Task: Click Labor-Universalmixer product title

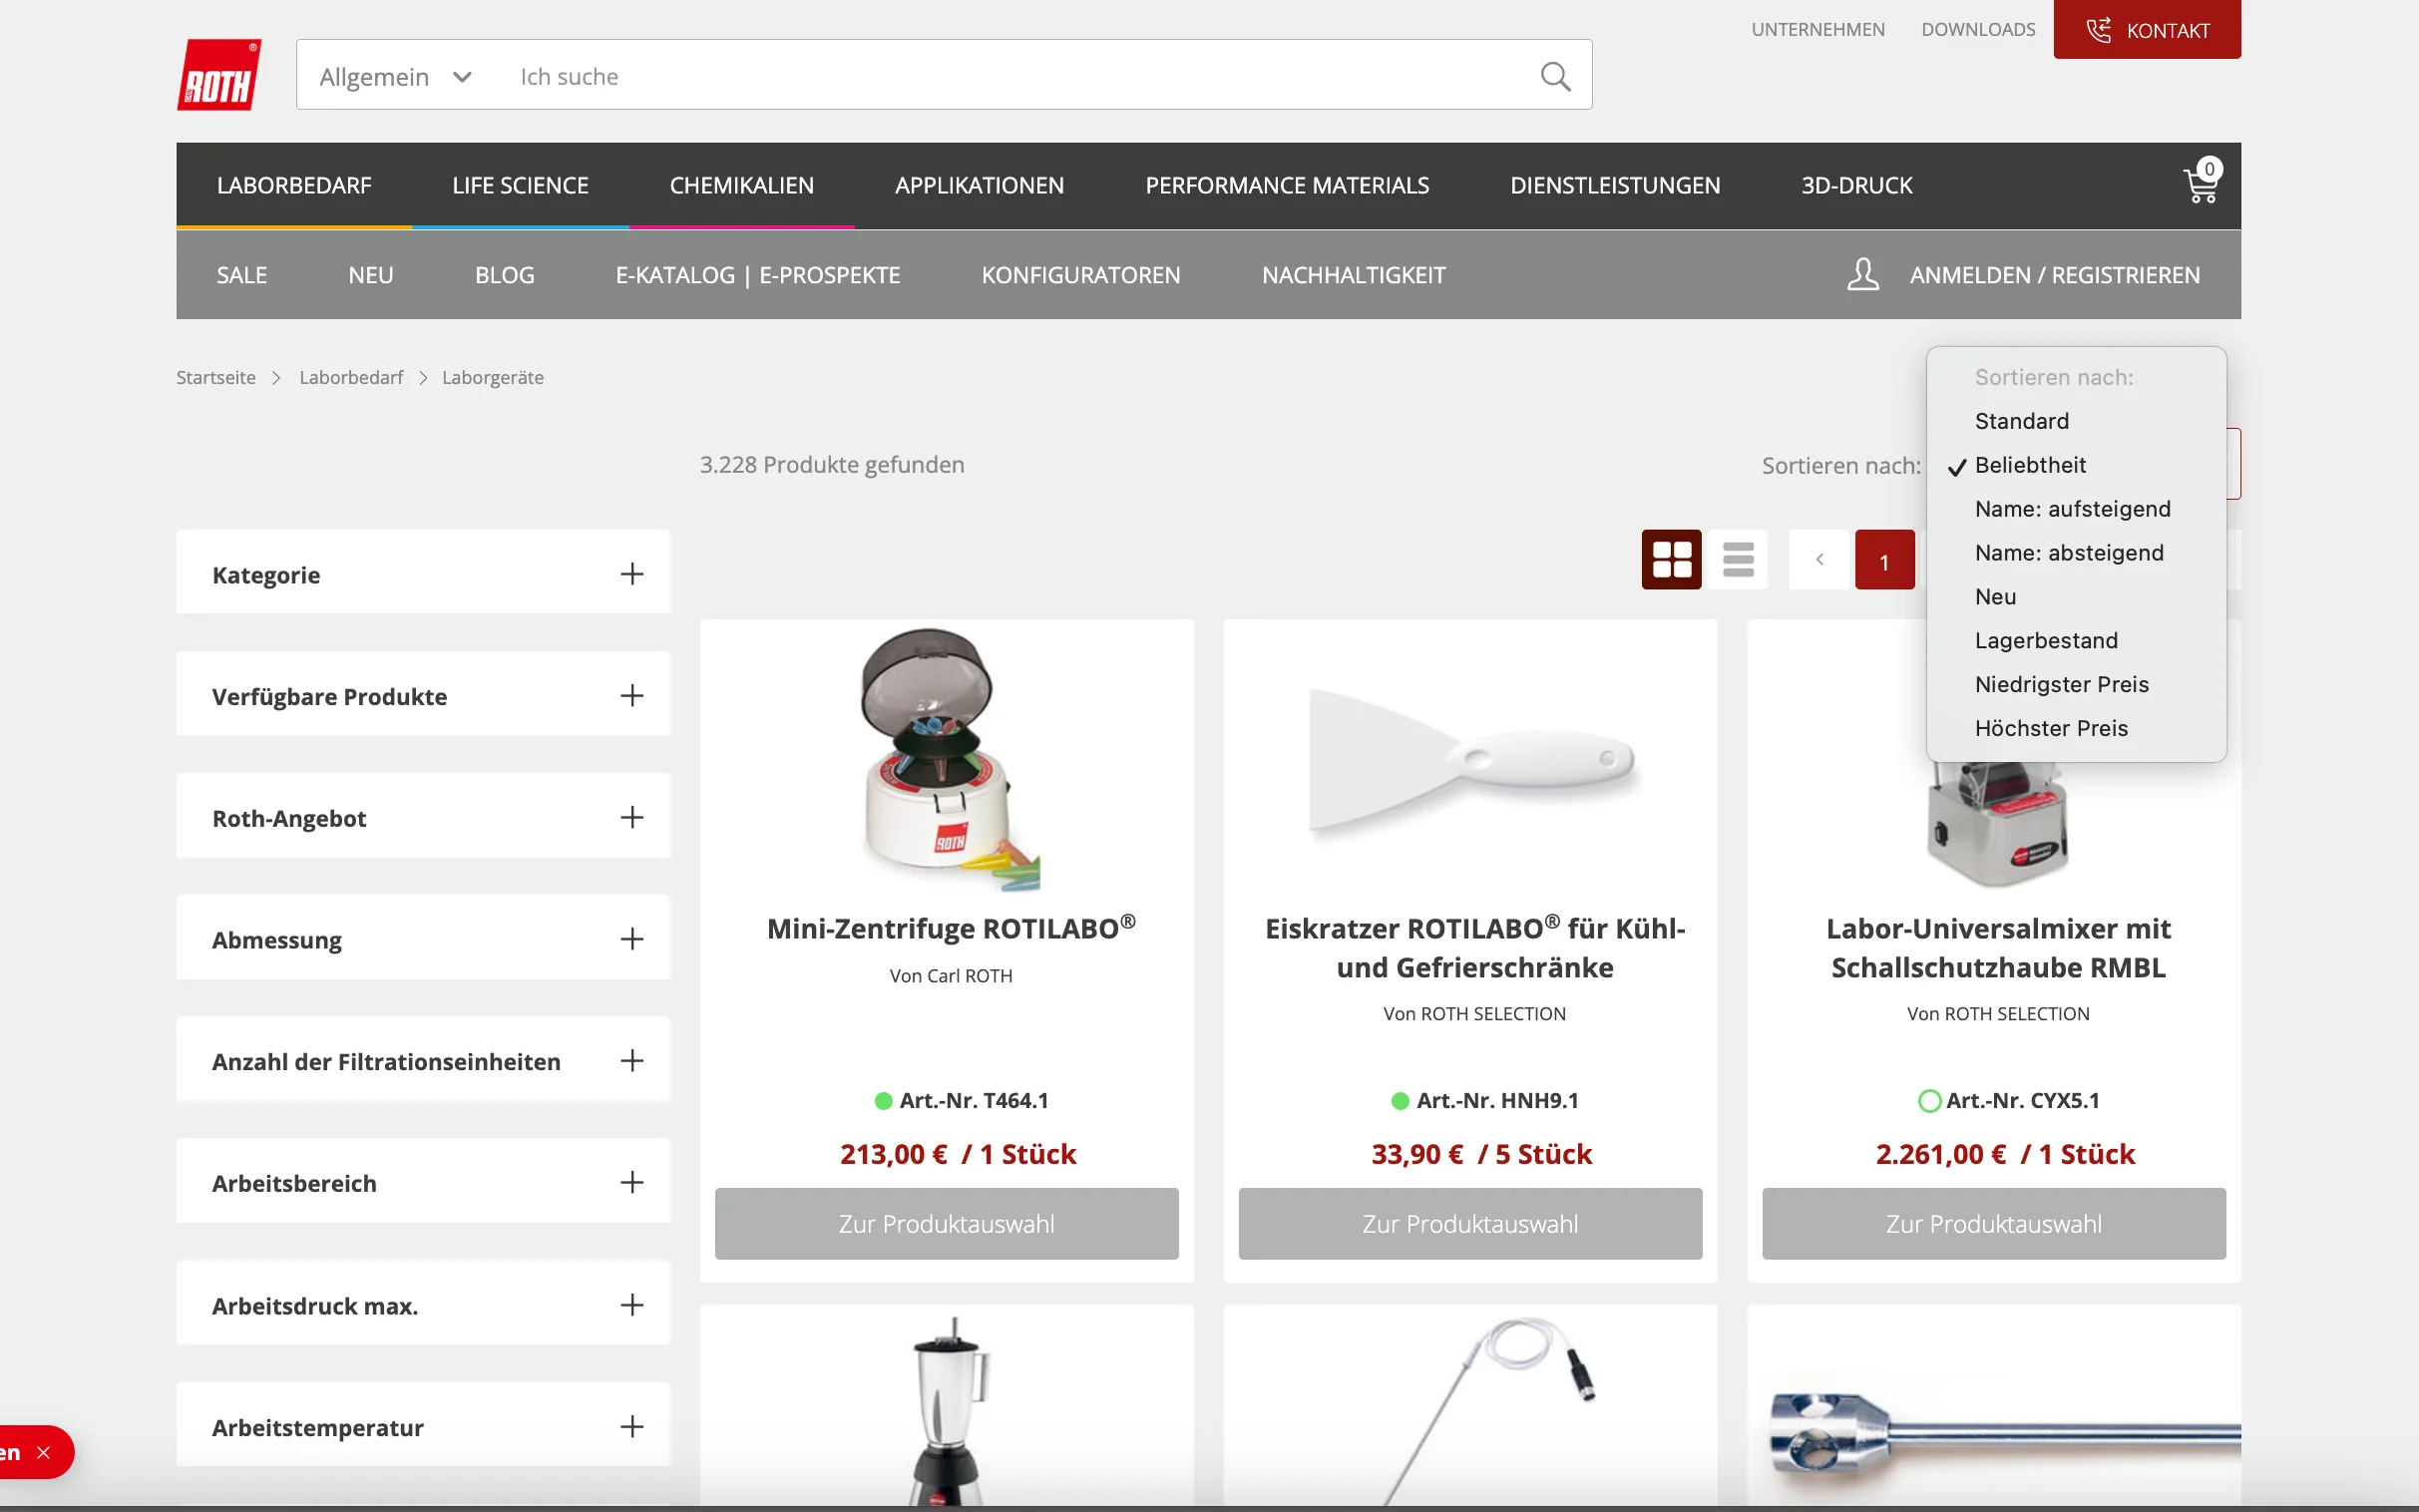Action: (x=1998, y=948)
